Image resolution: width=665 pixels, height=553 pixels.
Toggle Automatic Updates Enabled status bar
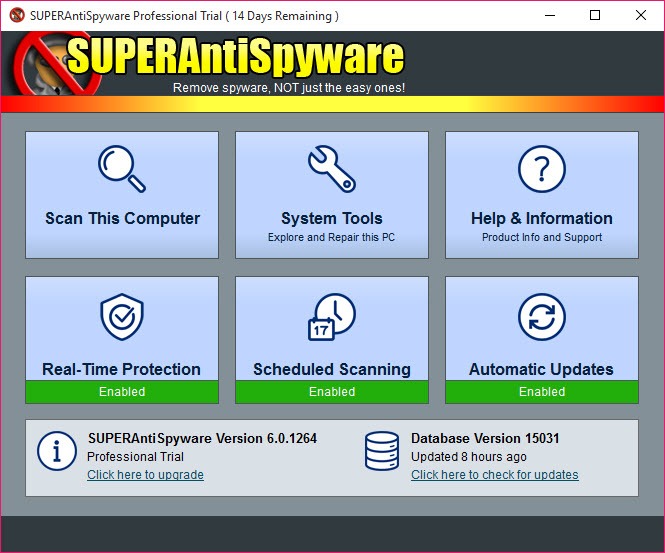coord(541,392)
